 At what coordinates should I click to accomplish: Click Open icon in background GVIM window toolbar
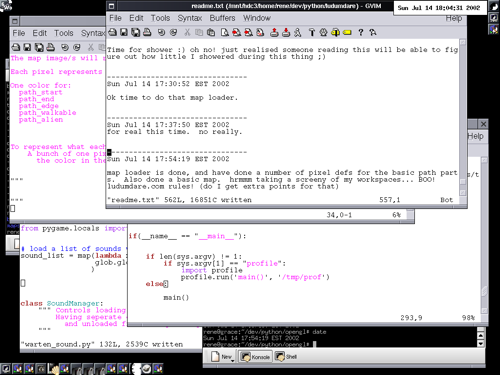coord(16,47)
